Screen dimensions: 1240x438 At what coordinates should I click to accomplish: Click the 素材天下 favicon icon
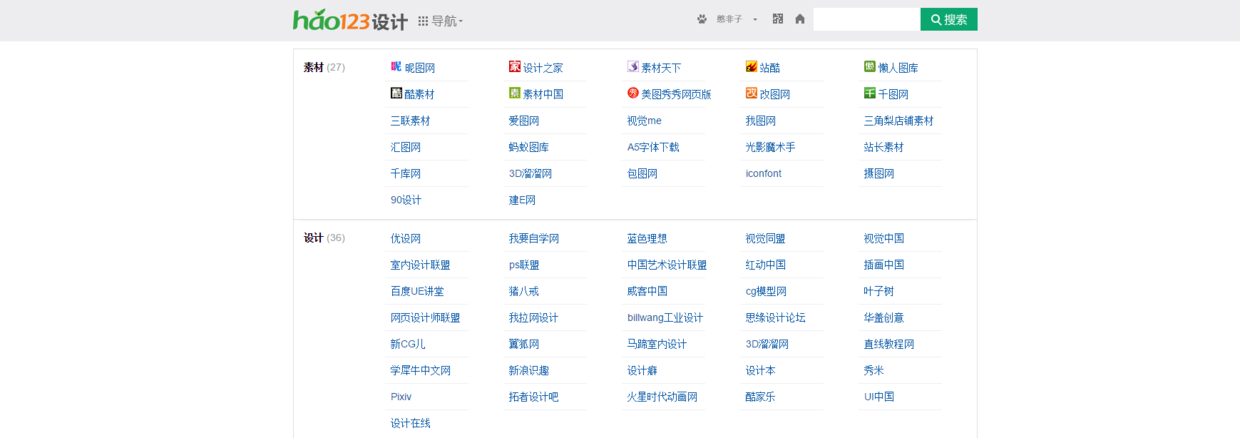click(x=633, y=66)
